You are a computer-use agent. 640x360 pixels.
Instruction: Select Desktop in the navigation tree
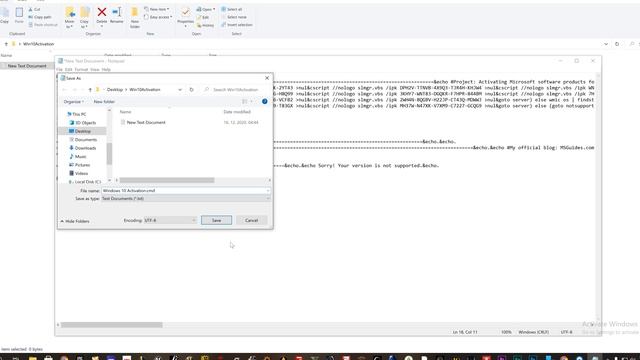click(83, 131)
